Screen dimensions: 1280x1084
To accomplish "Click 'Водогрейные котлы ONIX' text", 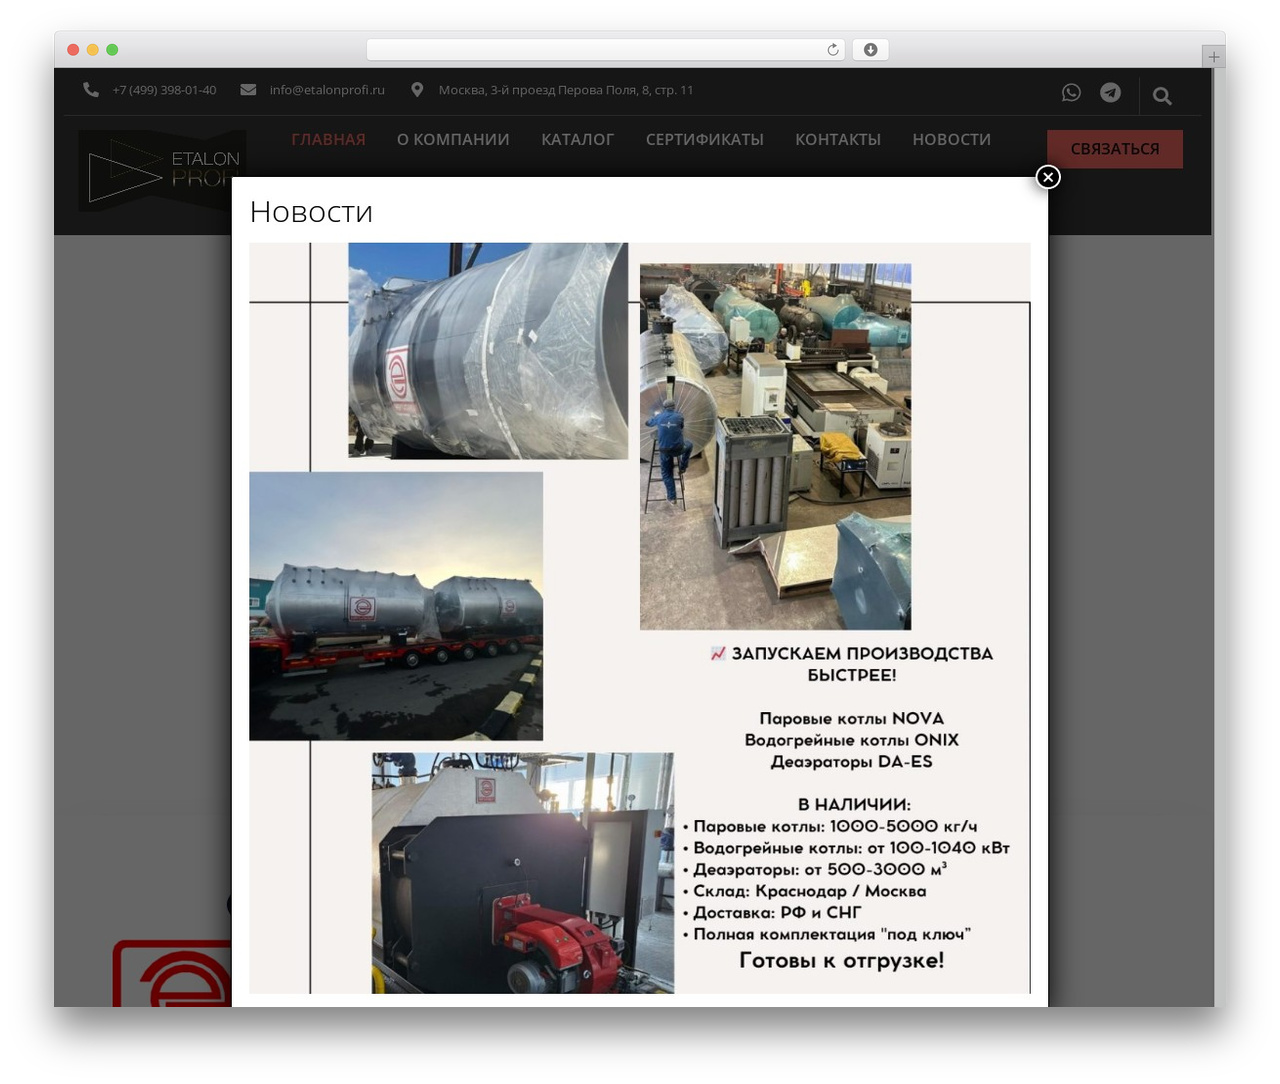I will pyautogui.click(x=852, y=740).
